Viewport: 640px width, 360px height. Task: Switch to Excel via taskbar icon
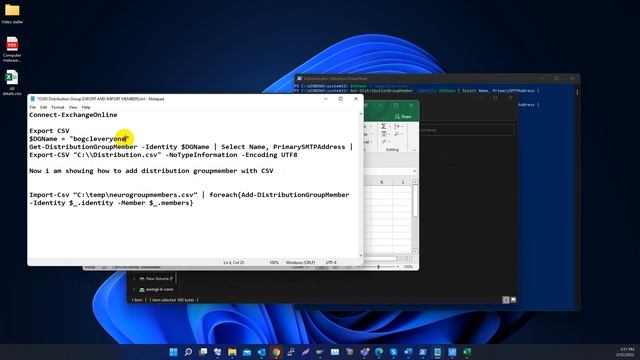[467, 352]
